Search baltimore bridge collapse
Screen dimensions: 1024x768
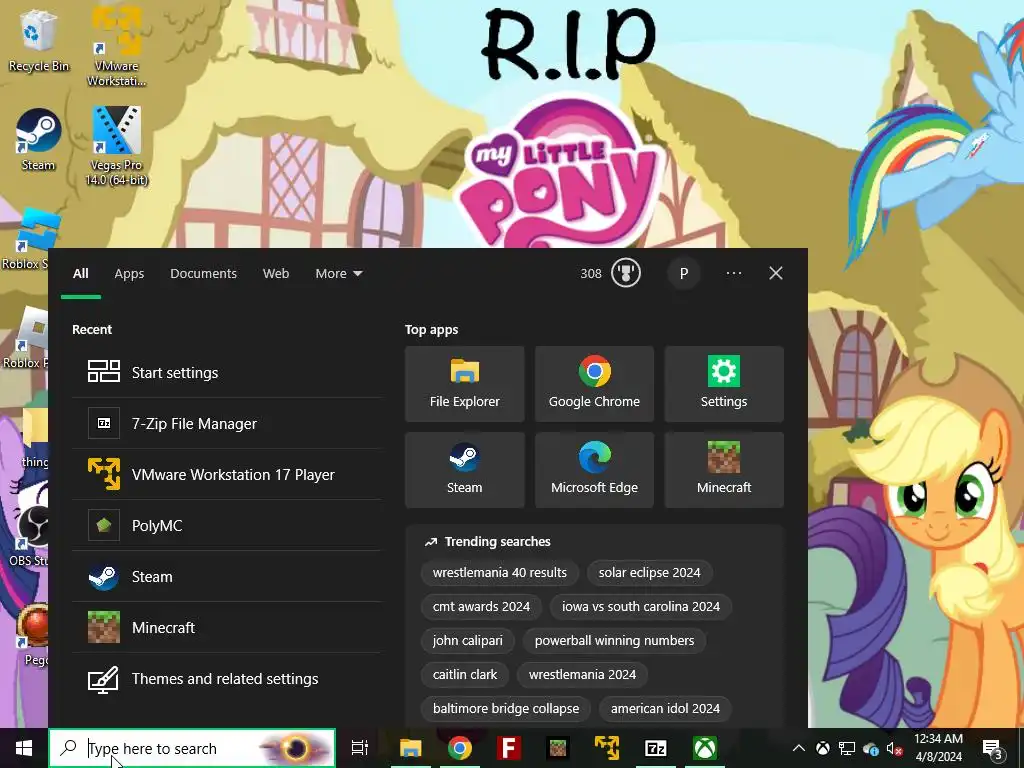click(505, 708)
